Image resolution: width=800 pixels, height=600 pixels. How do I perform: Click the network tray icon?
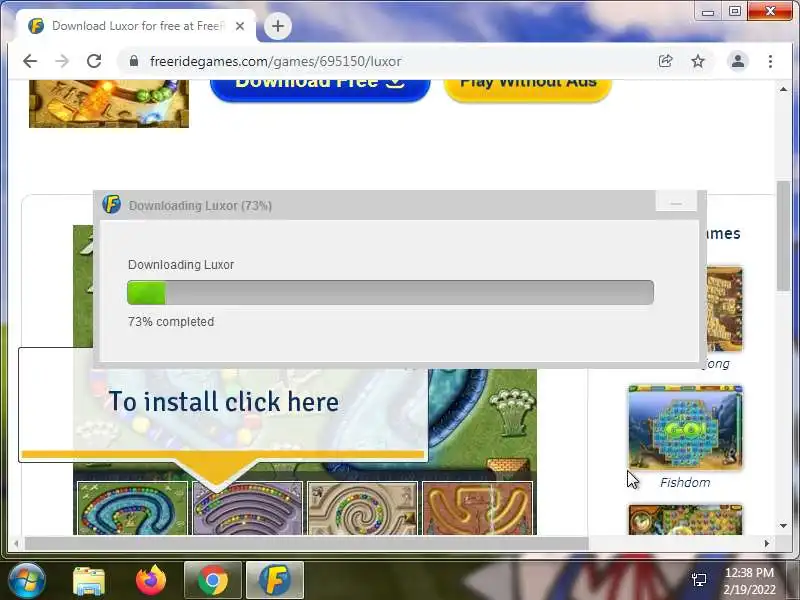(x=699, y=580)
